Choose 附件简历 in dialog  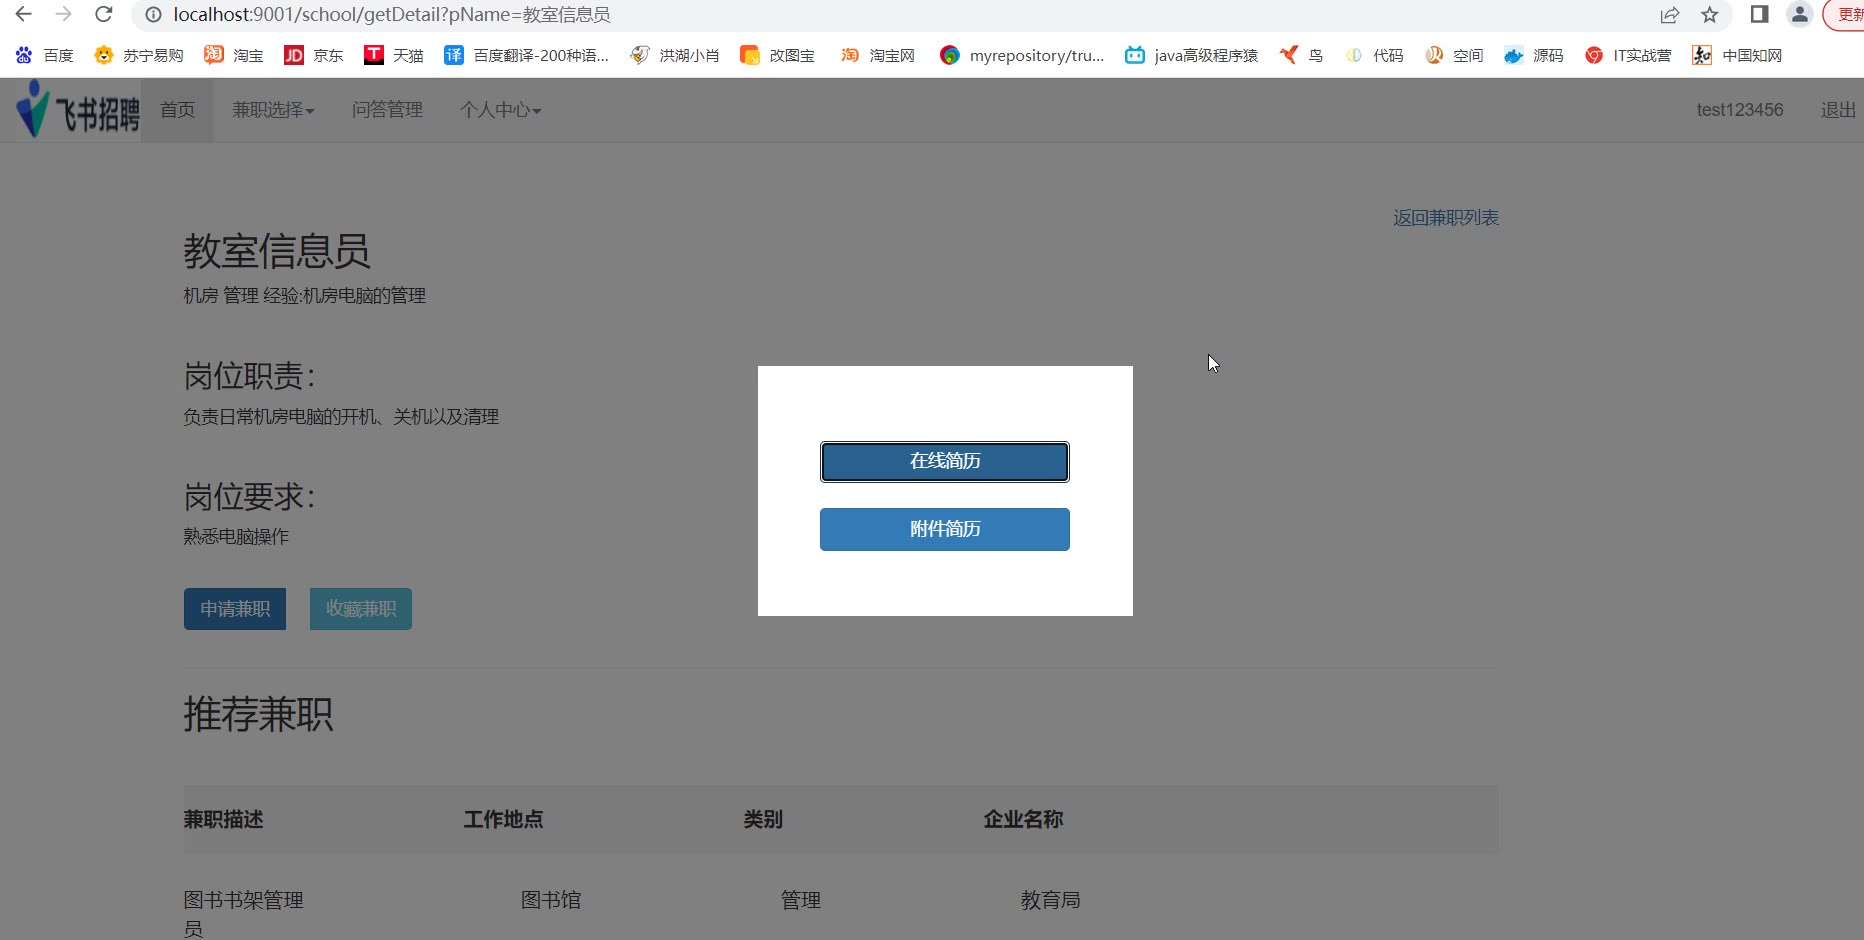pos(945,529)
